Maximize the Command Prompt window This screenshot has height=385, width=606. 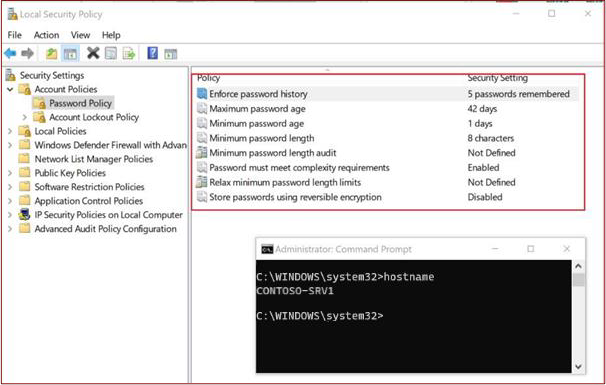tap(531, 249)
